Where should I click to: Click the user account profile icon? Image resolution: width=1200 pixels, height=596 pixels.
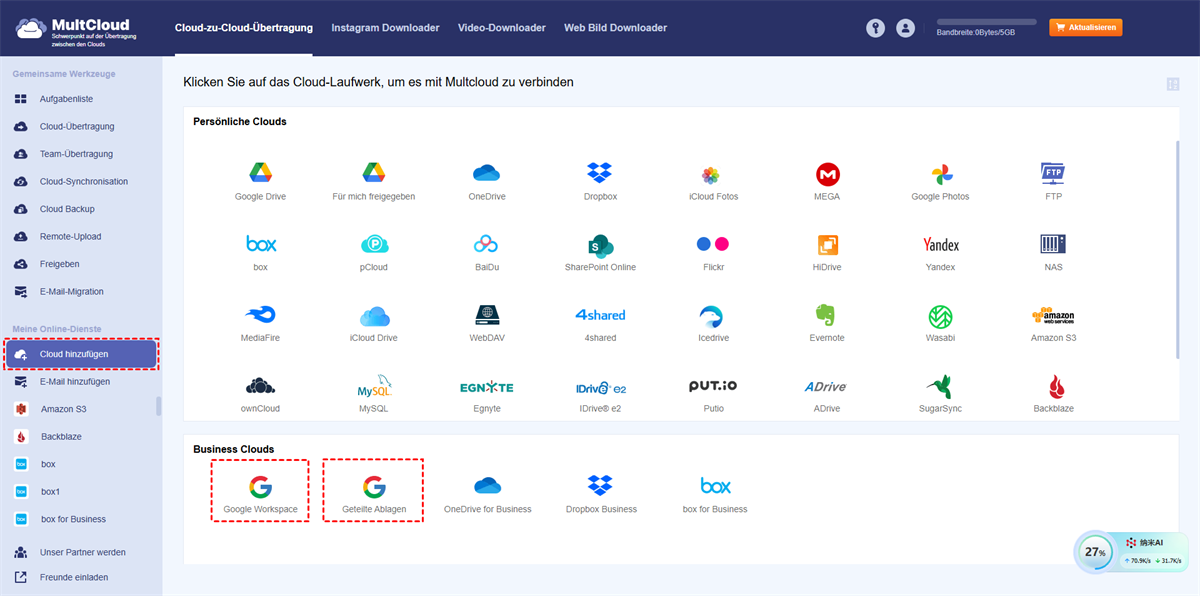coord(906,28)
